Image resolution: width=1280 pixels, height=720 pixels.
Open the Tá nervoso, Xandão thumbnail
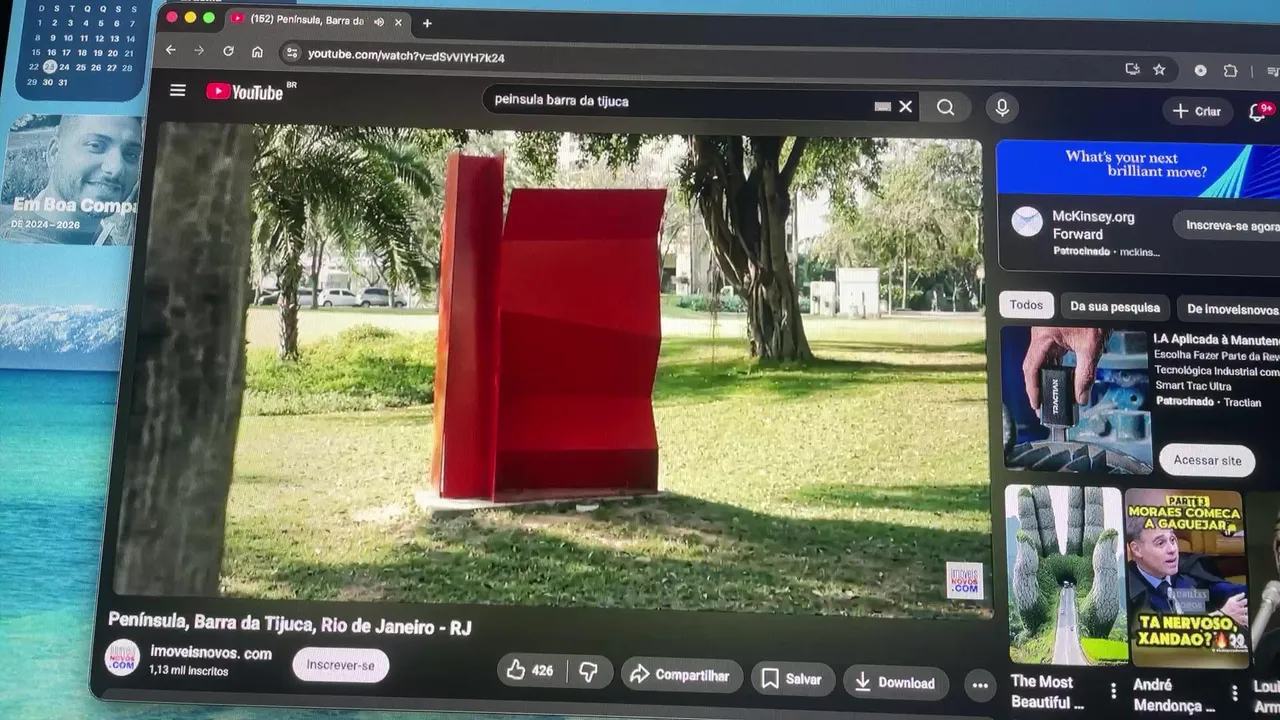(1186, 578)
